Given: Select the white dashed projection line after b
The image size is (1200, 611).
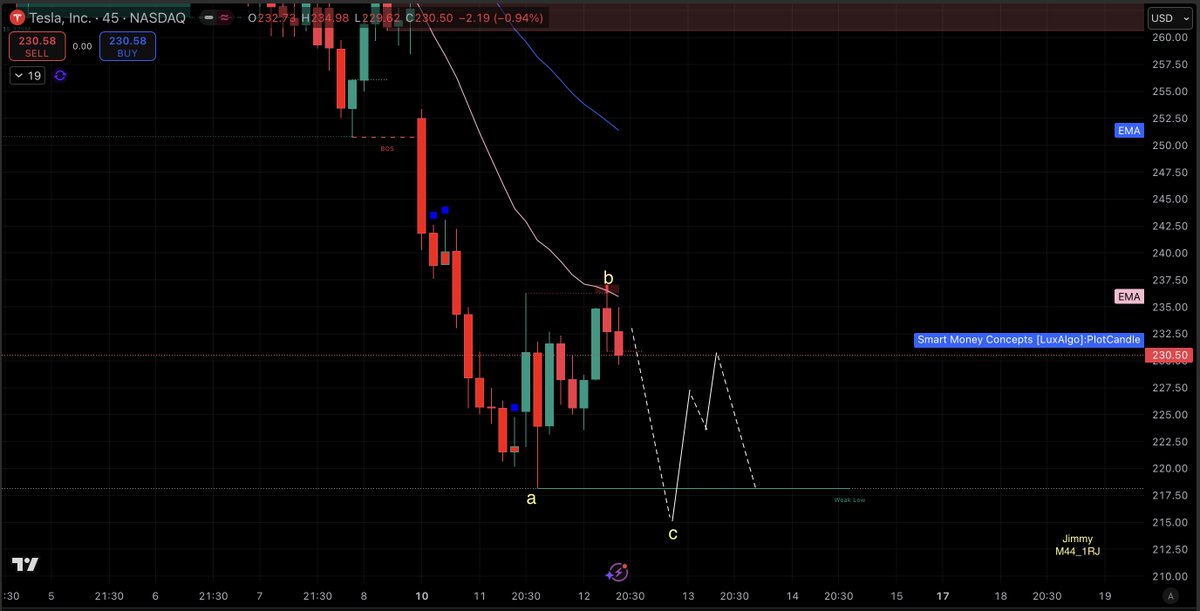Looking at the screenshot, I should click(x=651, y=424).
